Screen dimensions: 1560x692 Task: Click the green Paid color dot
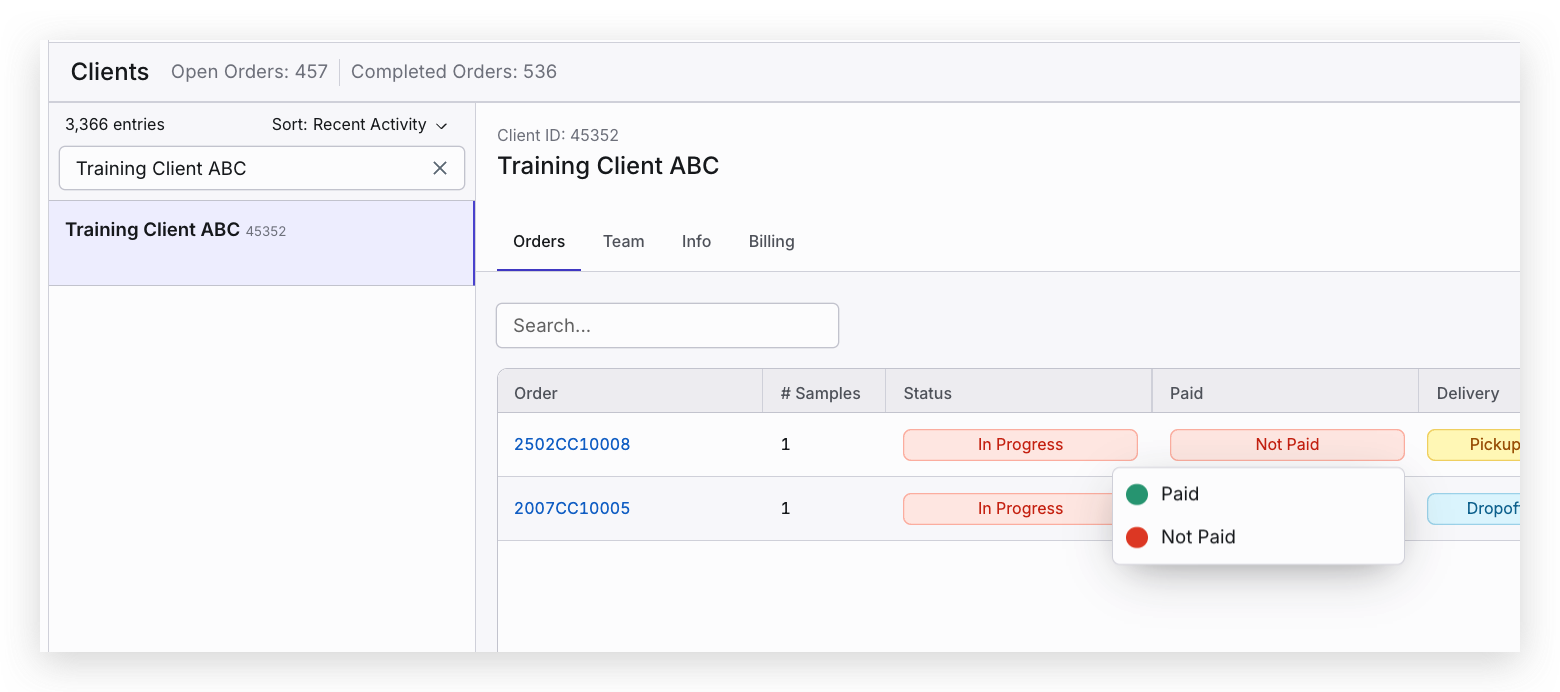pos(1136,494)
